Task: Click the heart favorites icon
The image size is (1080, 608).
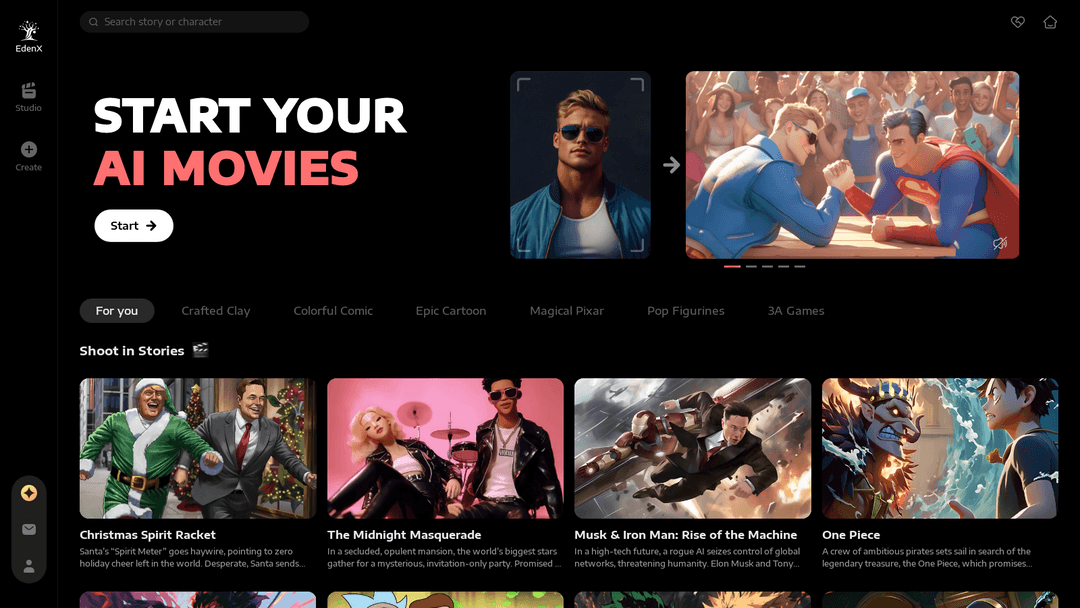Action: click(1017, 22)
